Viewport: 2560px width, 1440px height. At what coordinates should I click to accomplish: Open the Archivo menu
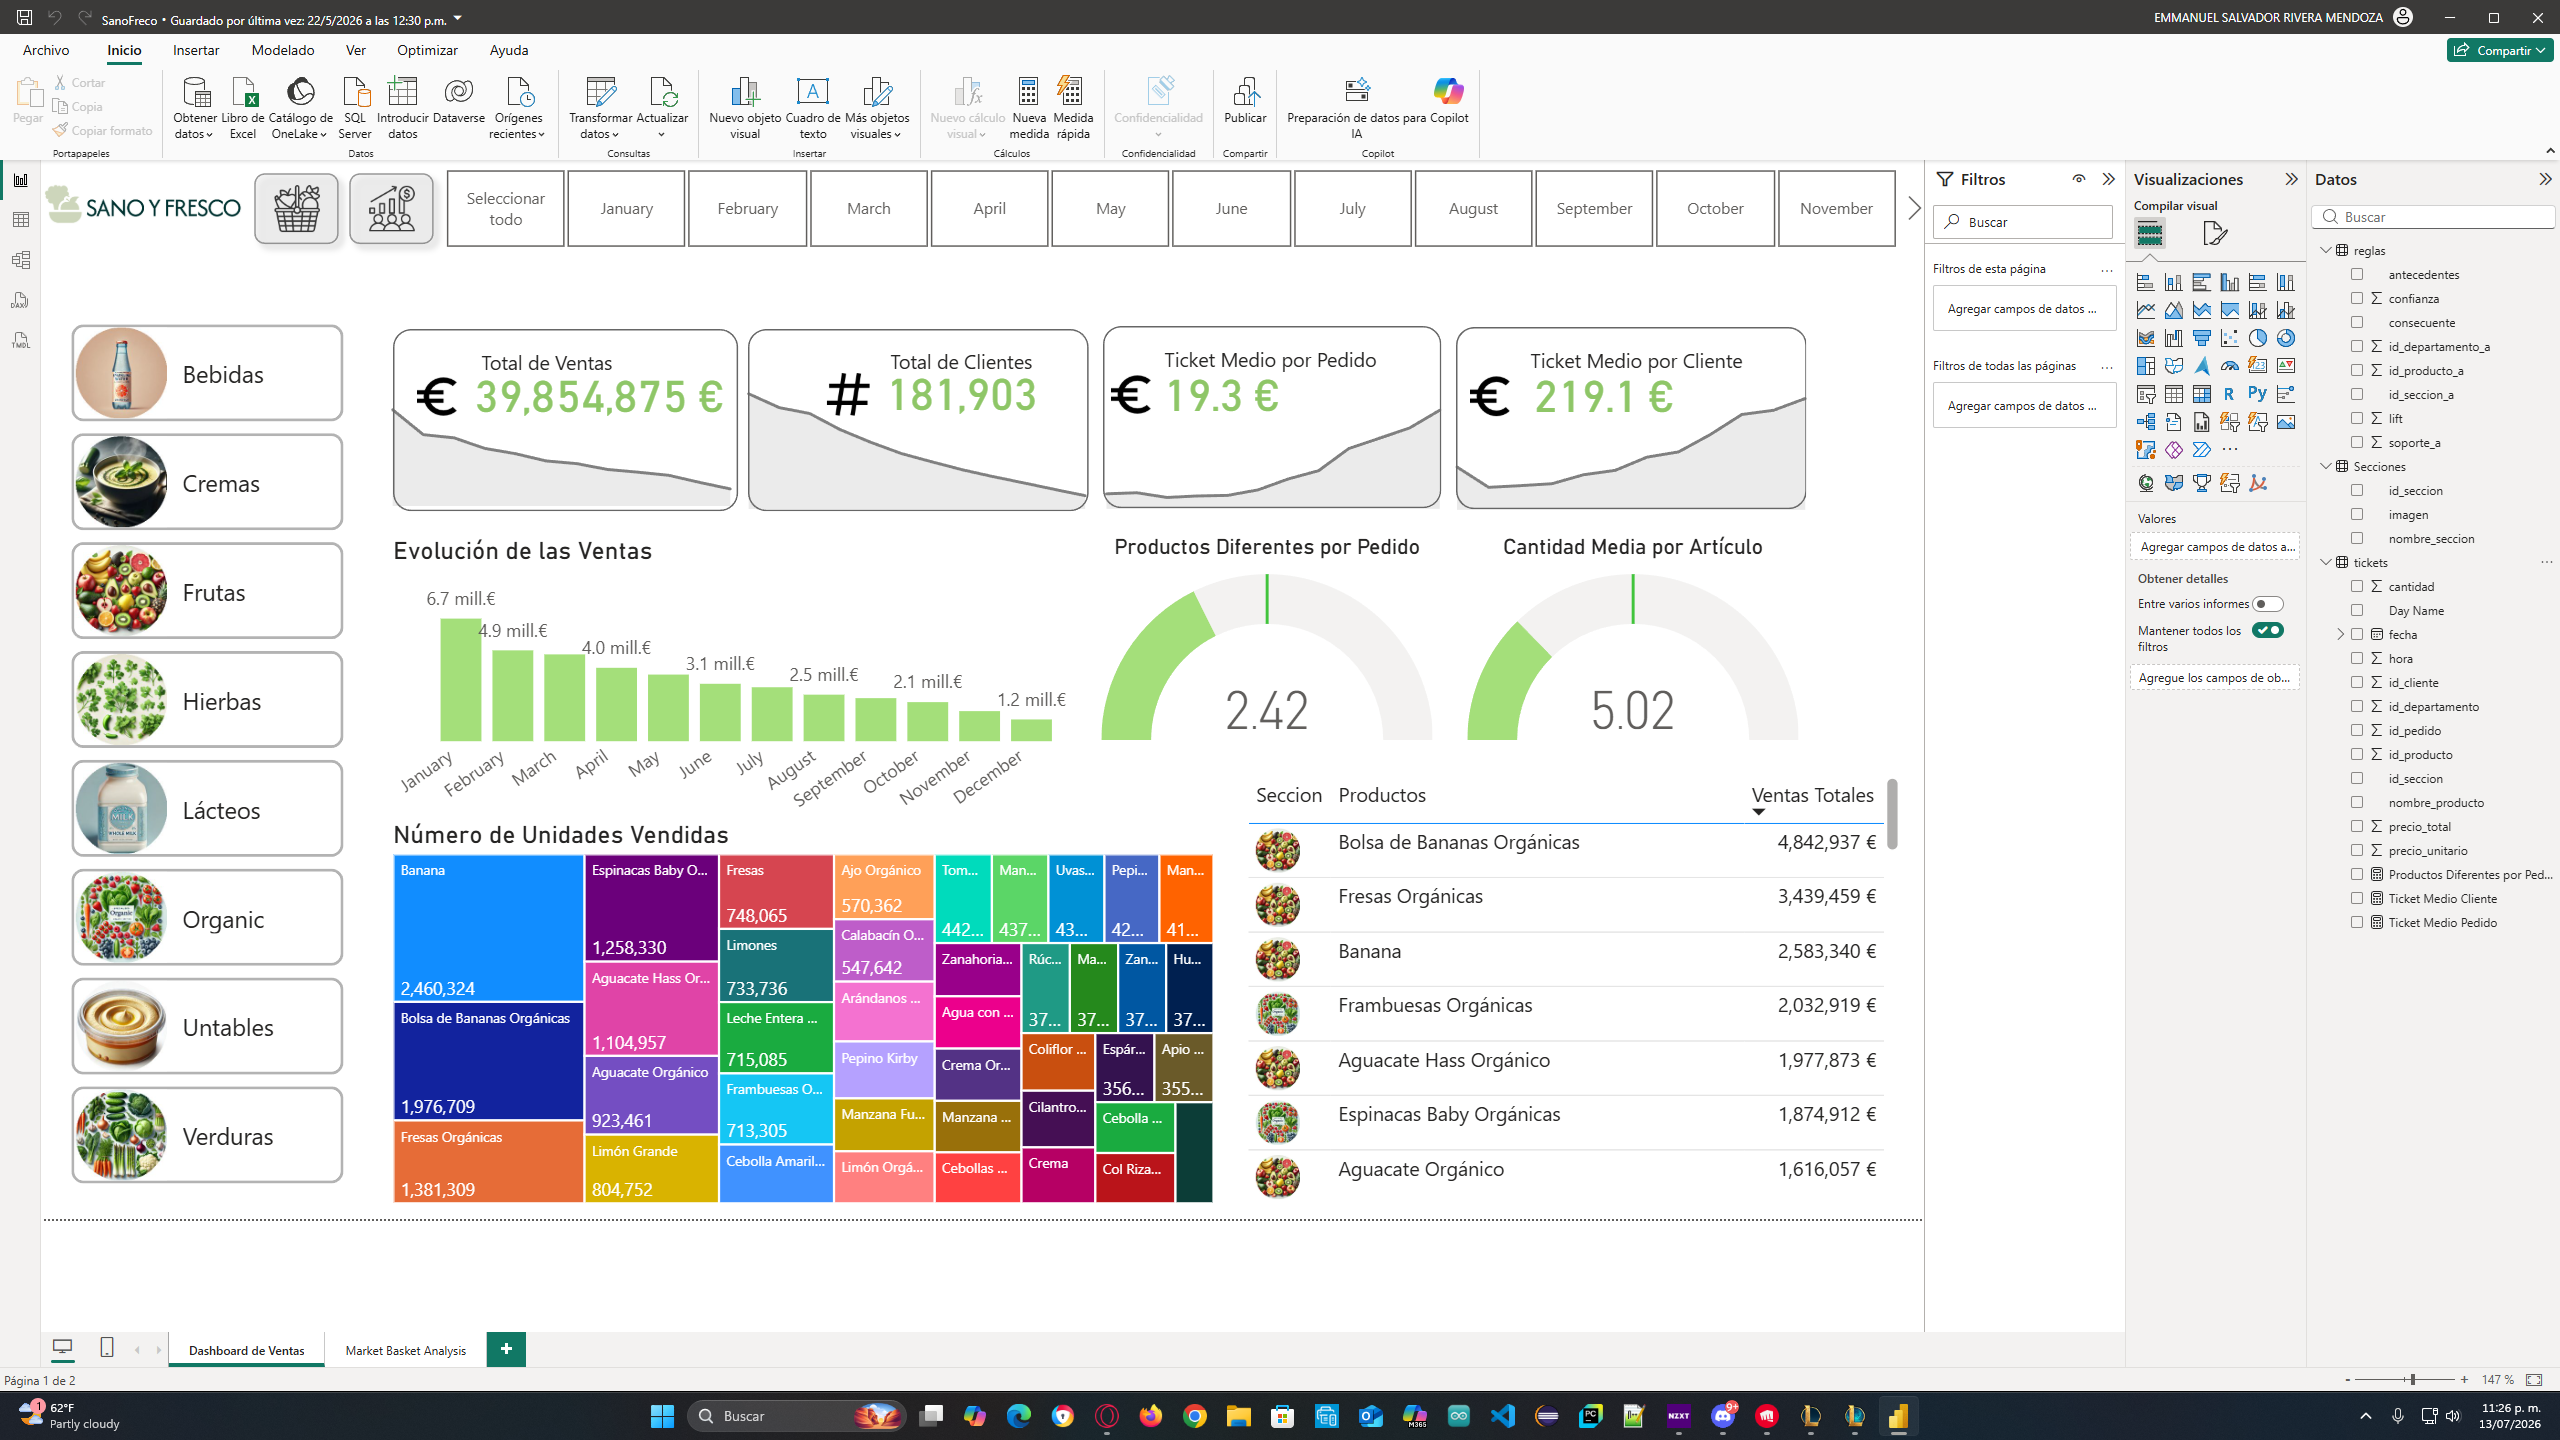46,50
